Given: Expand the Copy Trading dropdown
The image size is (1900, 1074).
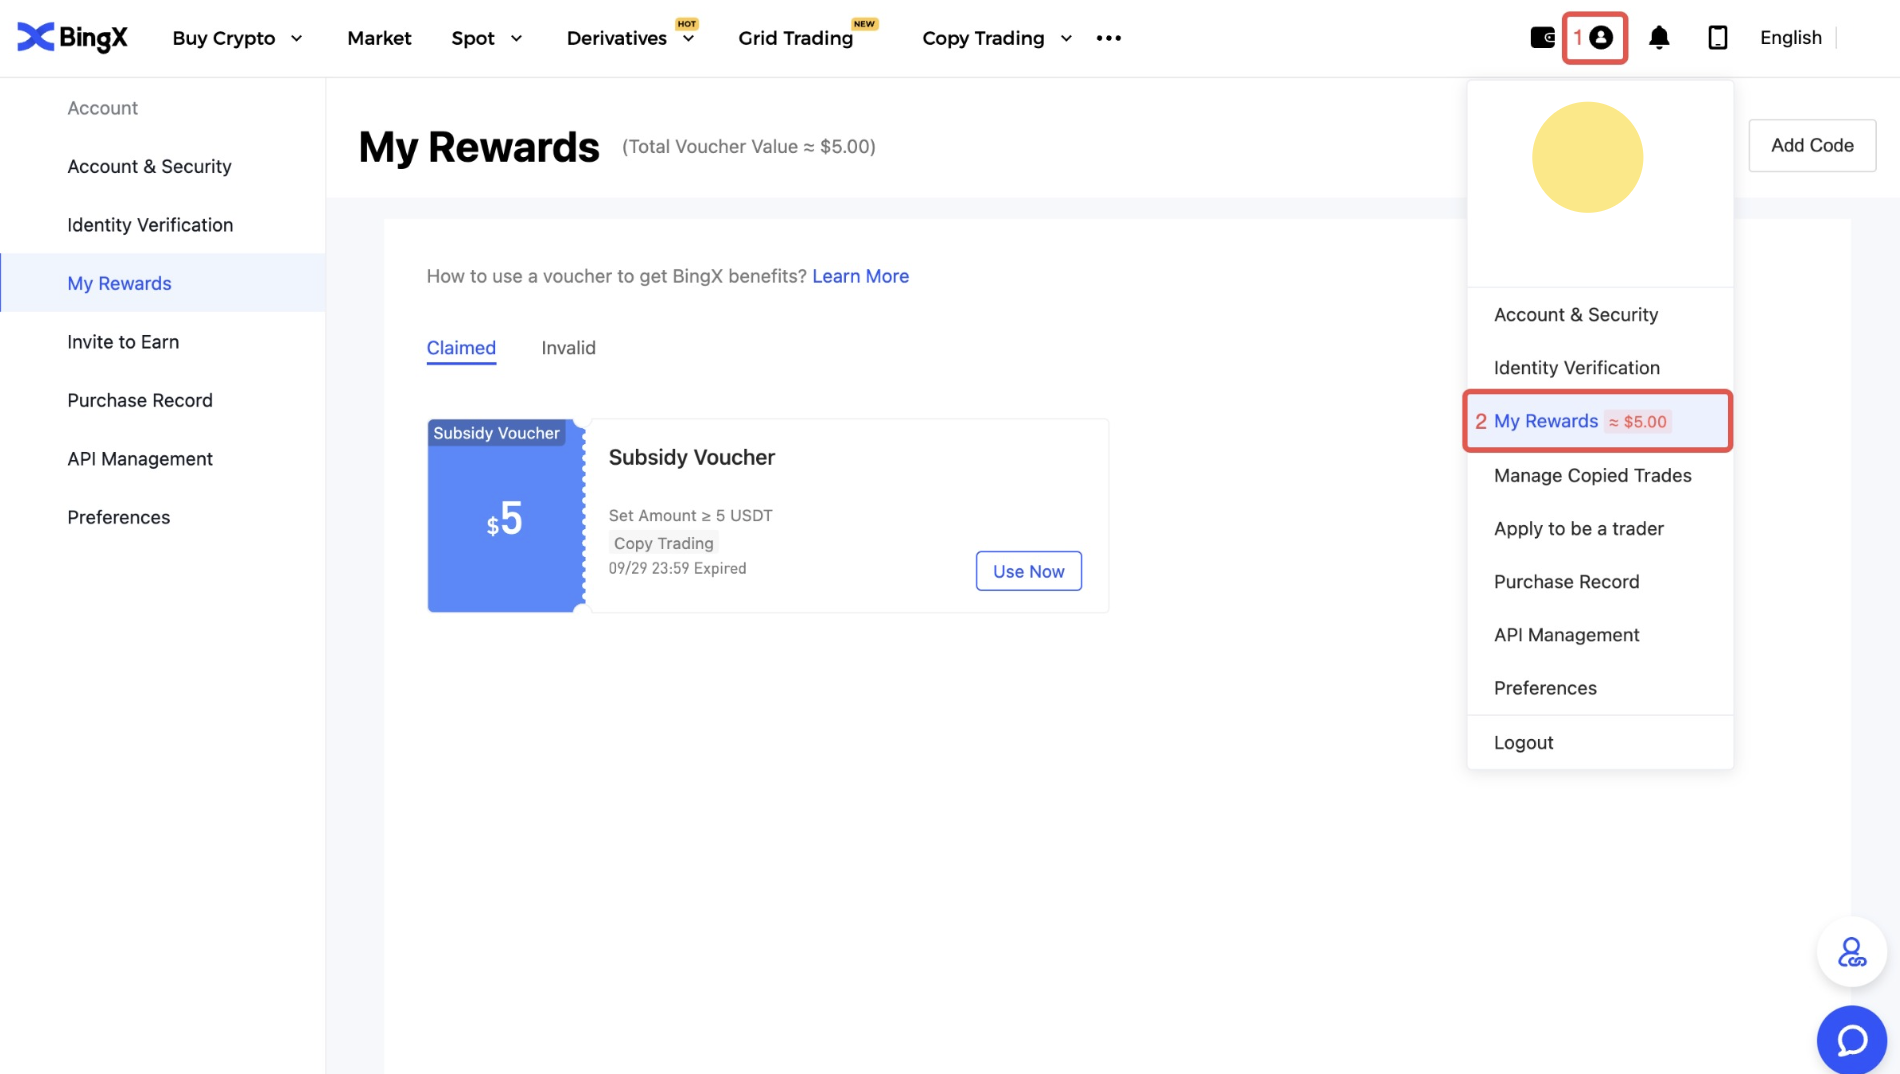Looking at the screenshot, I should point(996,38).
